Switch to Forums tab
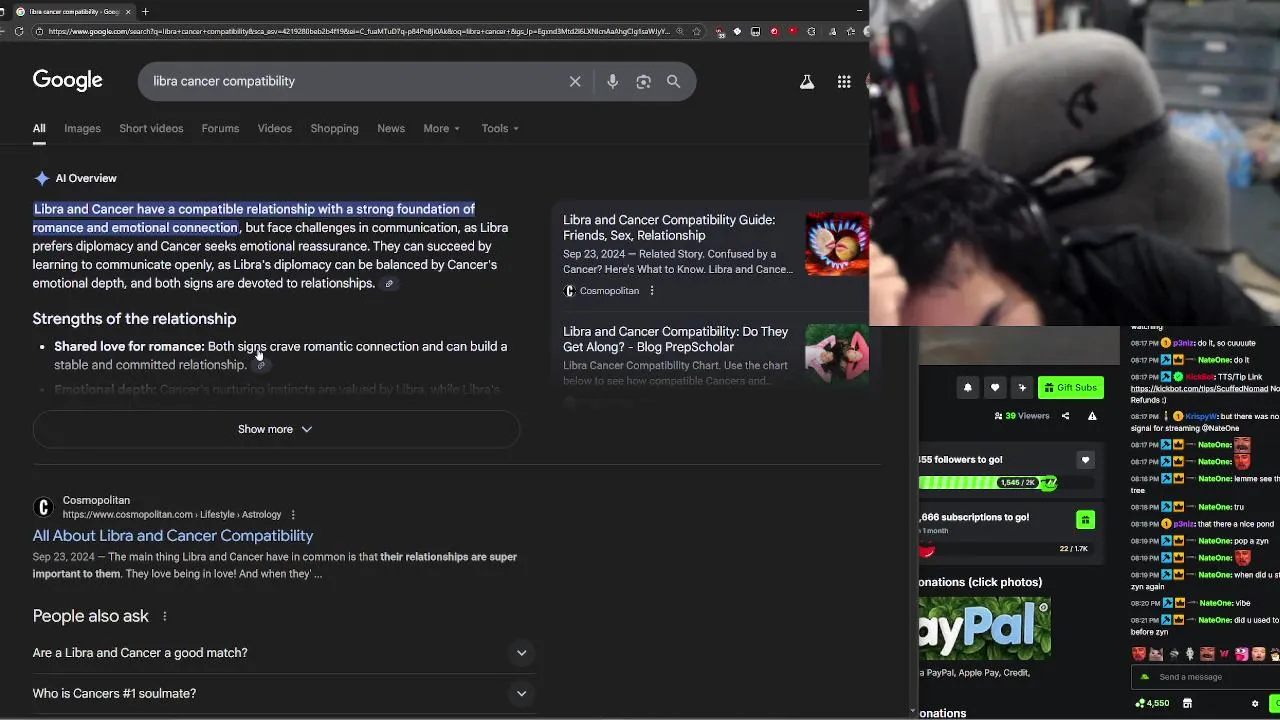The height and width of the screenshot is (720, 1280). [220, 128]
